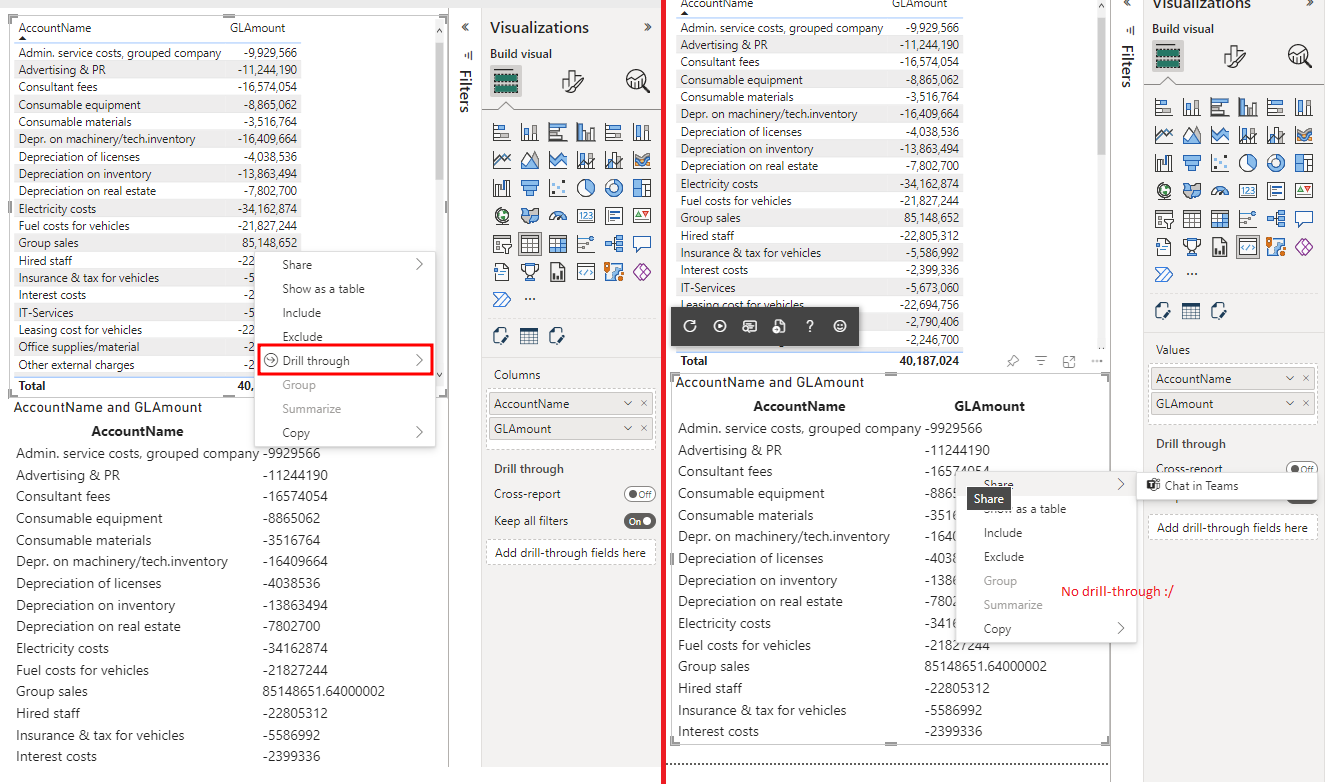Click right table vertical scrollbar

click(1101, 87)
